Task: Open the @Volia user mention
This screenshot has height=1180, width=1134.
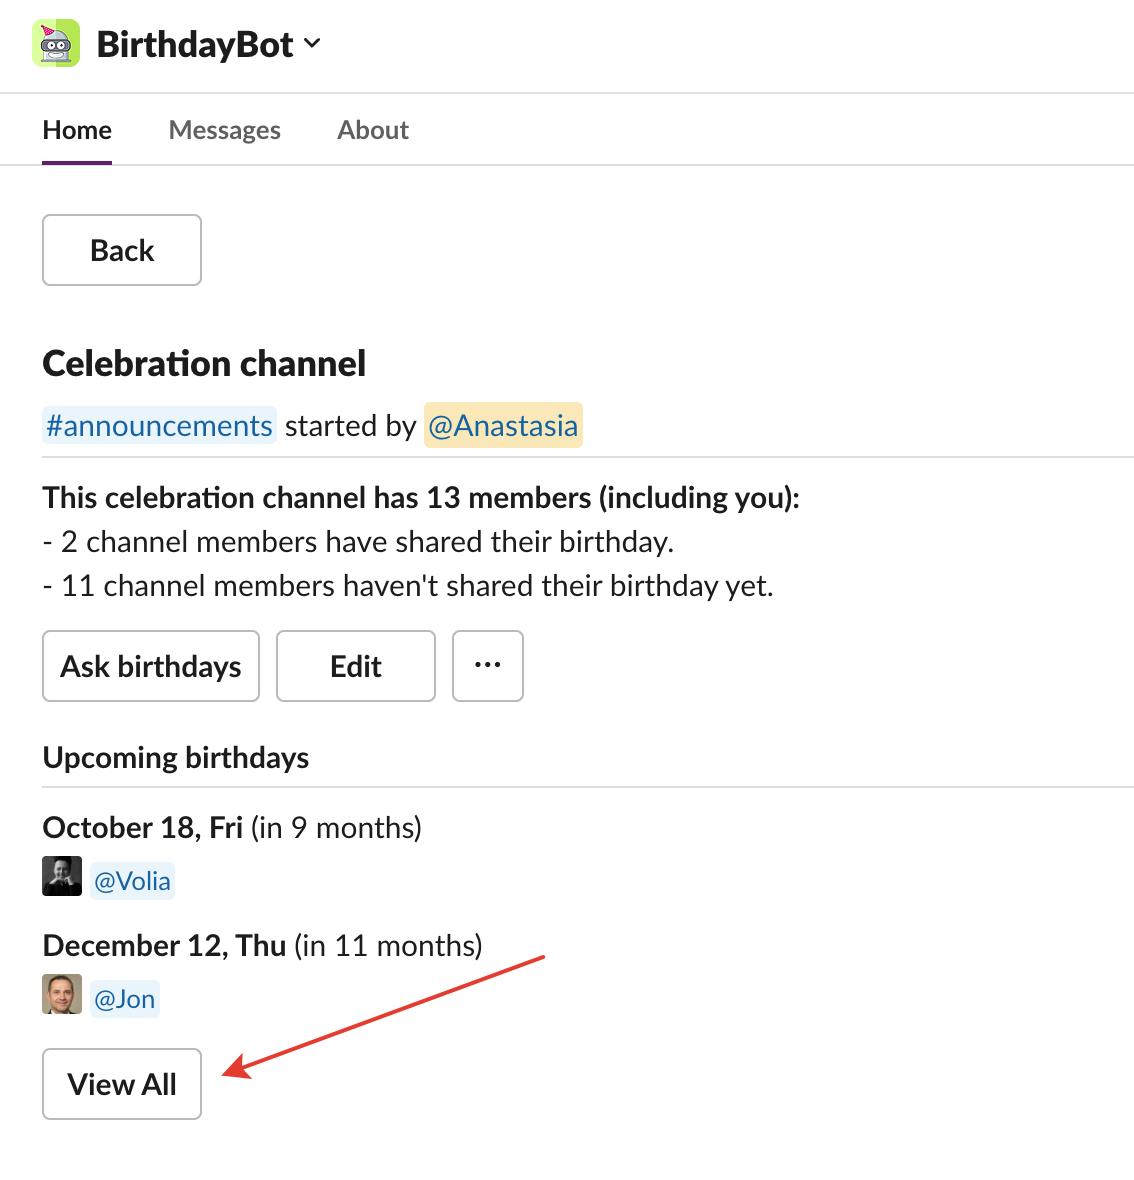Action: tap(132, 880)
